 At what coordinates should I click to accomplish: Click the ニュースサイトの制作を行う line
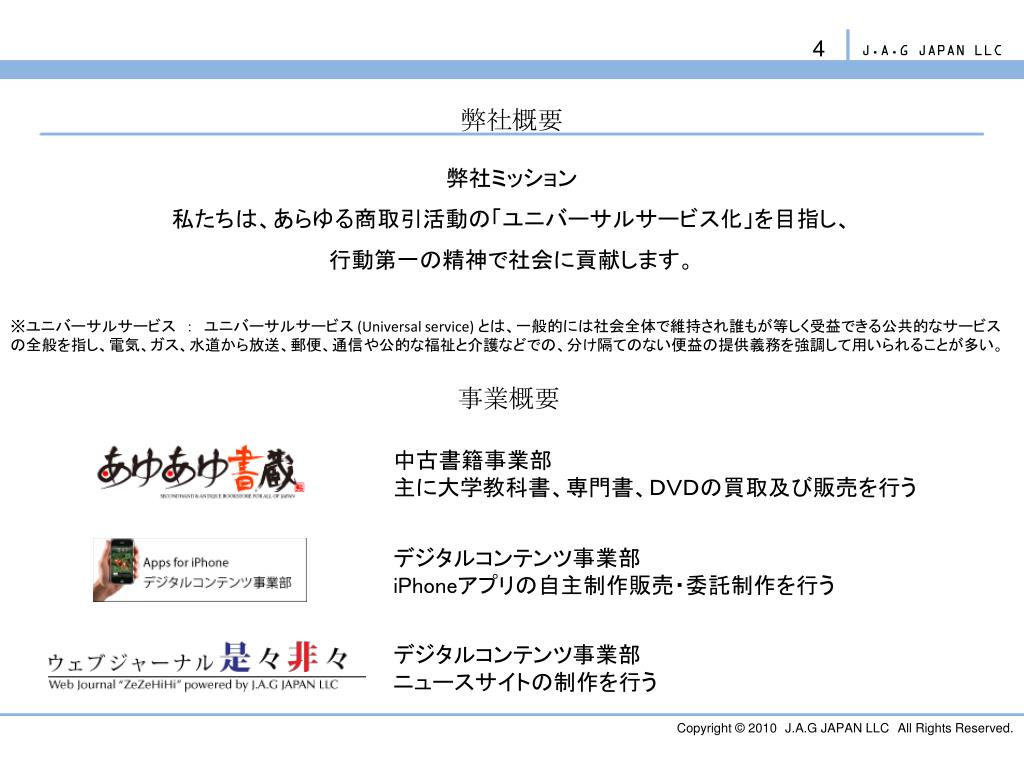click(525, 682)
